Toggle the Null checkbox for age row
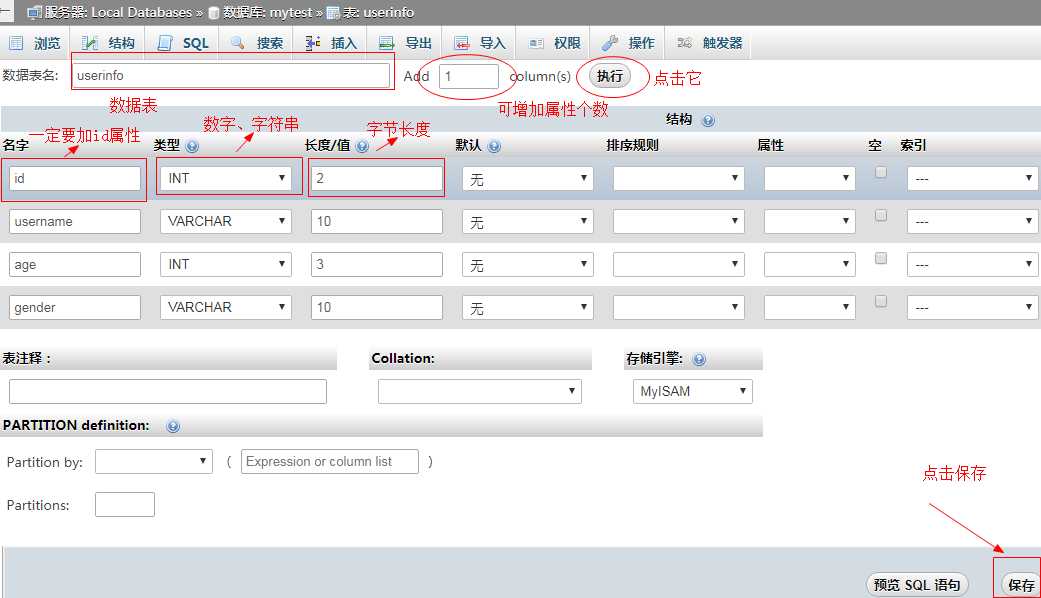Viewport: 1041px width, 598px height. 880,258
